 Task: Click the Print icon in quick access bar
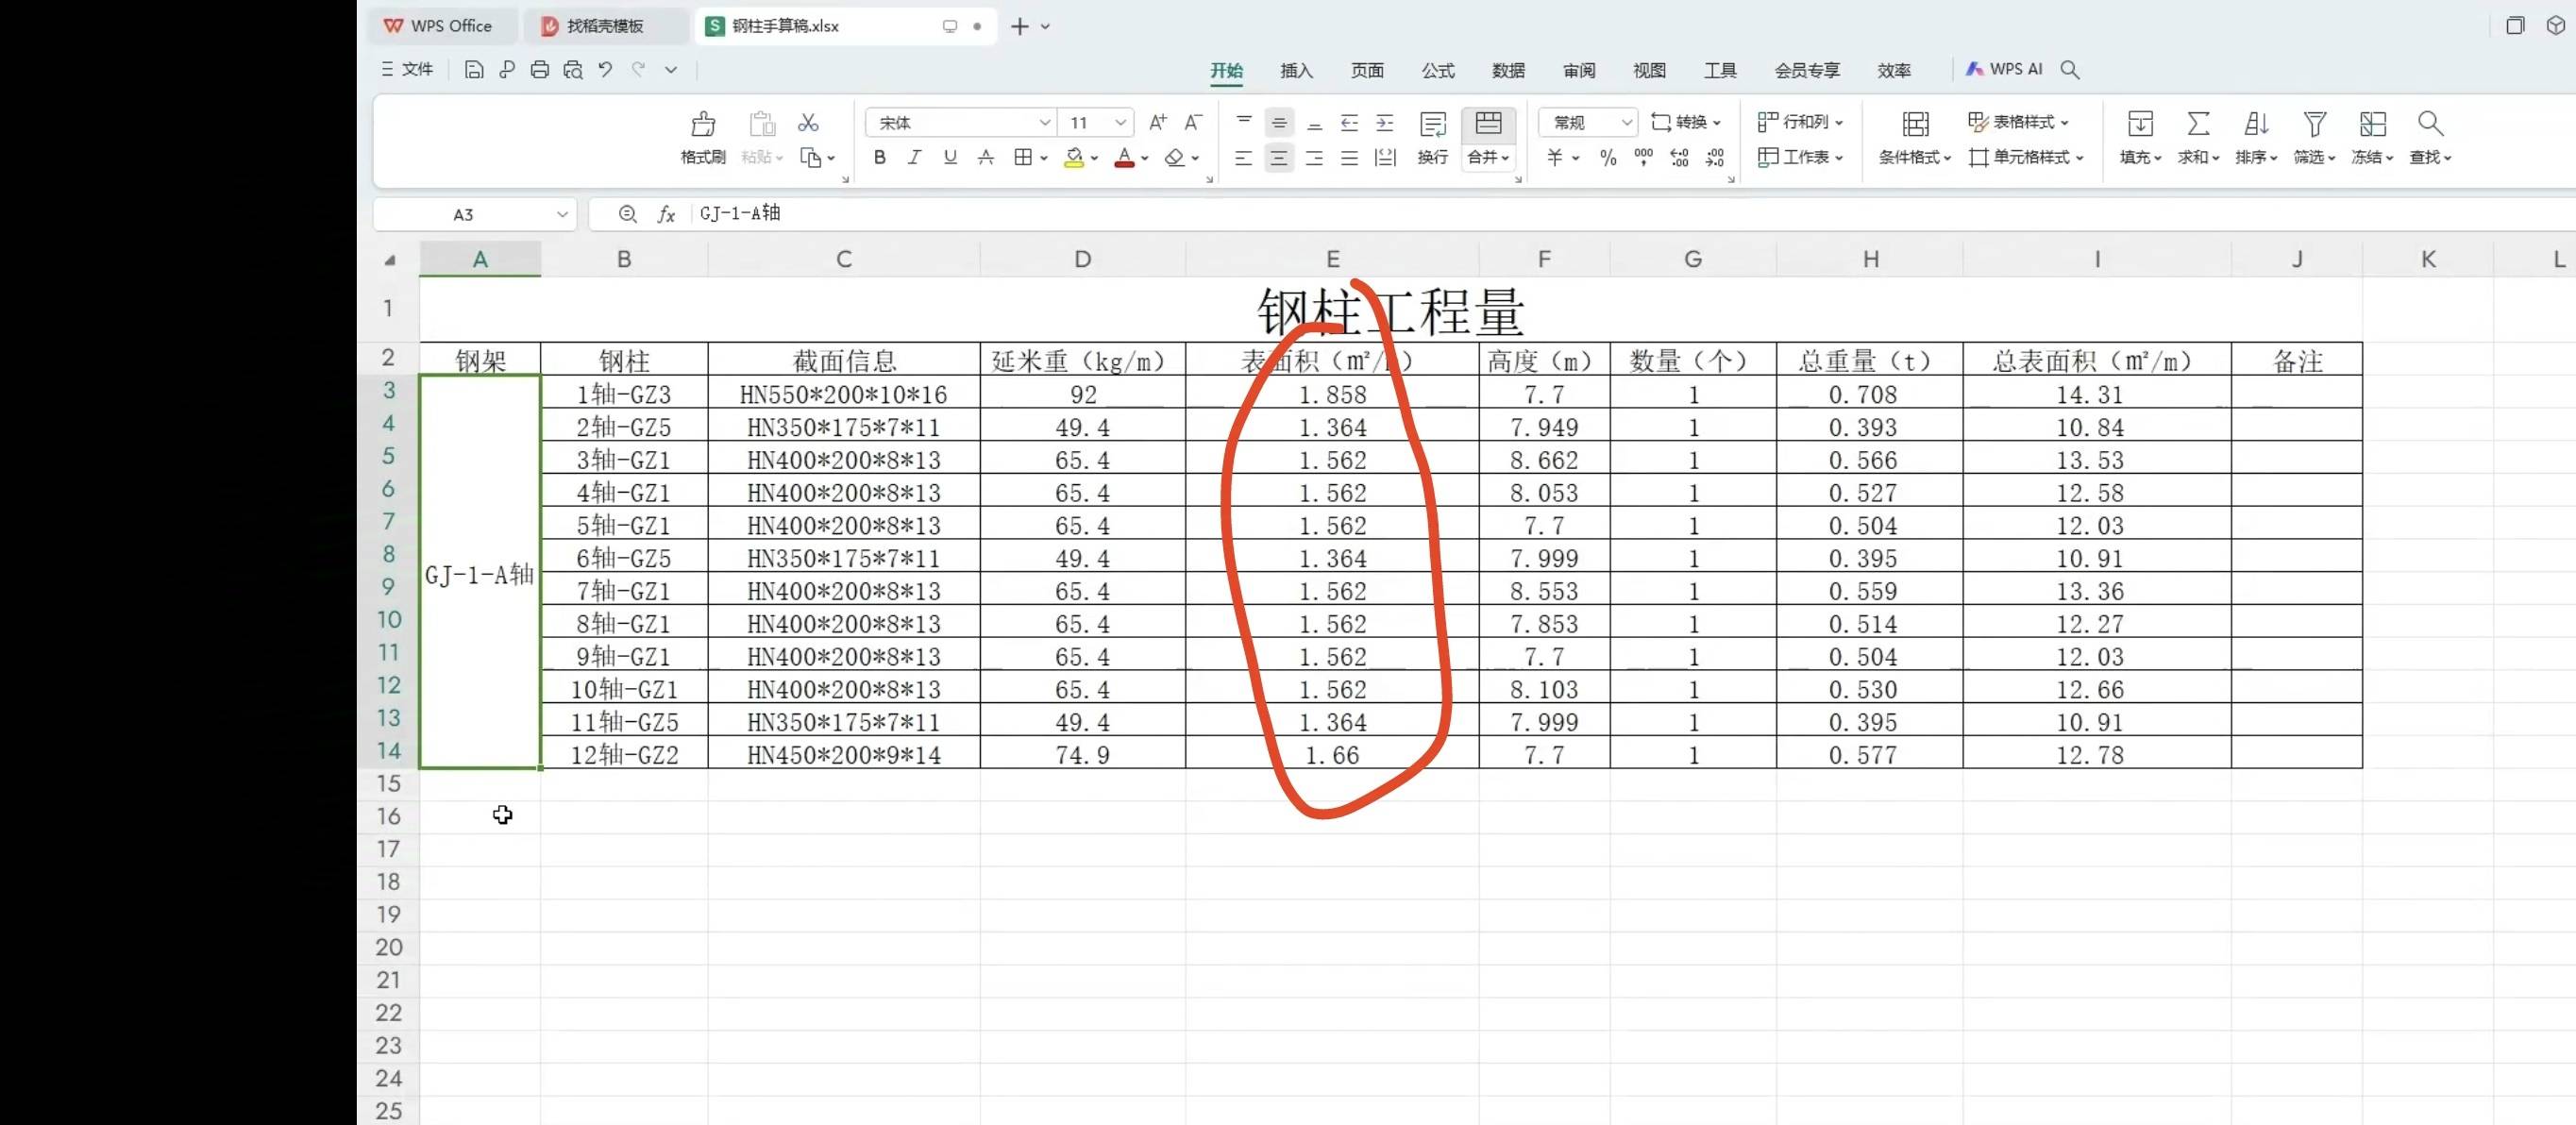[x=540, y=70]
